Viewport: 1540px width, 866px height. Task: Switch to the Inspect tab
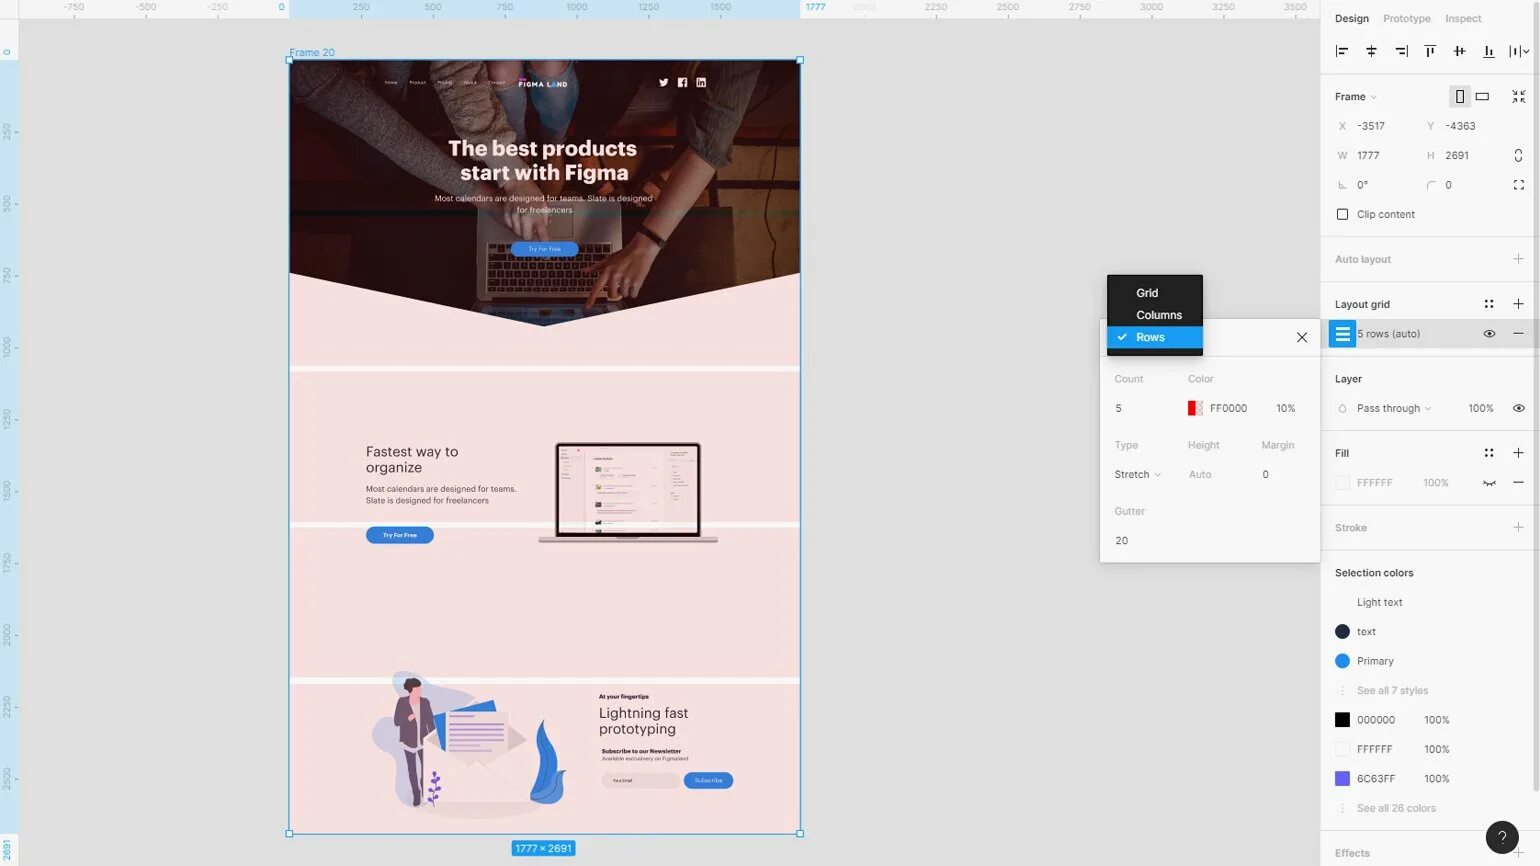coord(1463,19)
